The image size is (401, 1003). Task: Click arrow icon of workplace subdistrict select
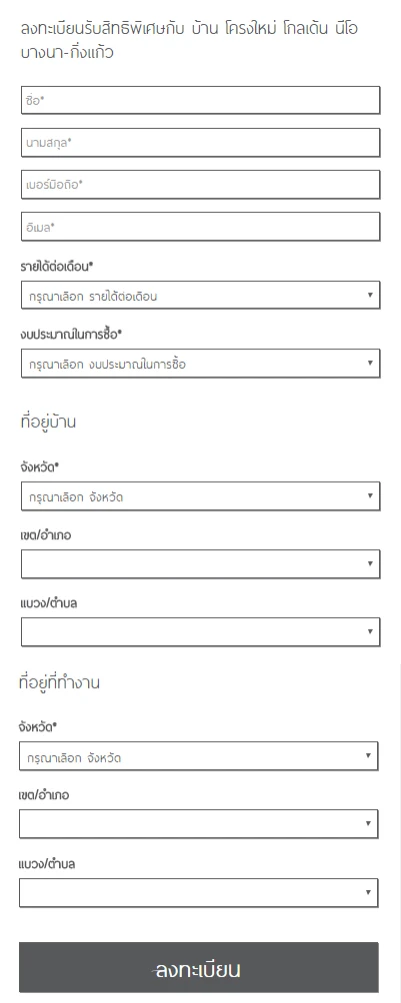coord(368,892)
